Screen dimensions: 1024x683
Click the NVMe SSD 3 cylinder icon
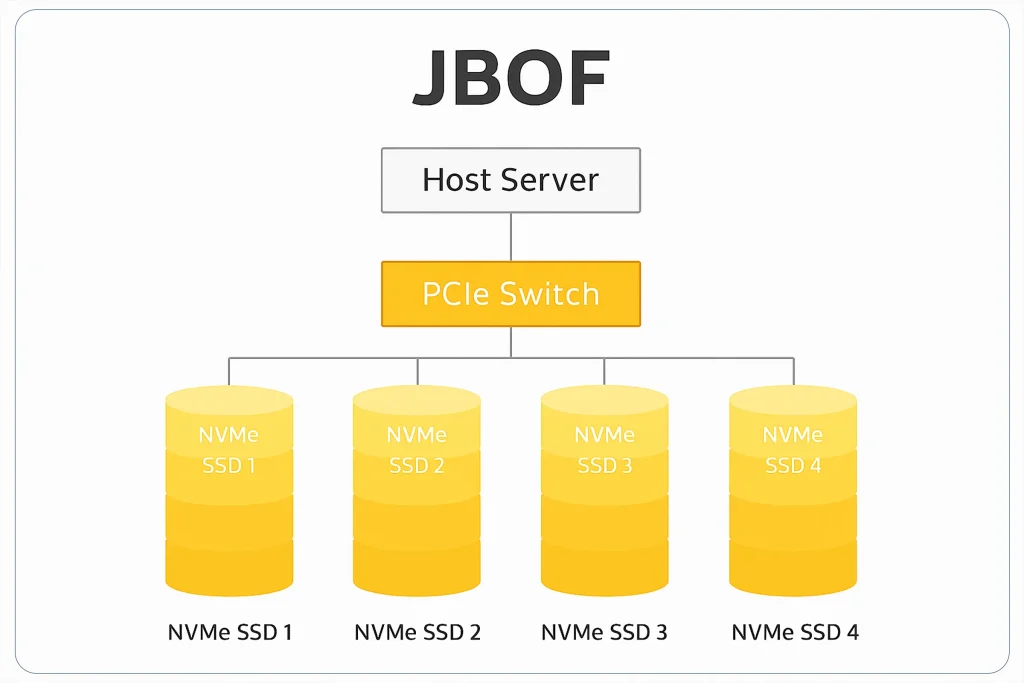click(605, 491)
